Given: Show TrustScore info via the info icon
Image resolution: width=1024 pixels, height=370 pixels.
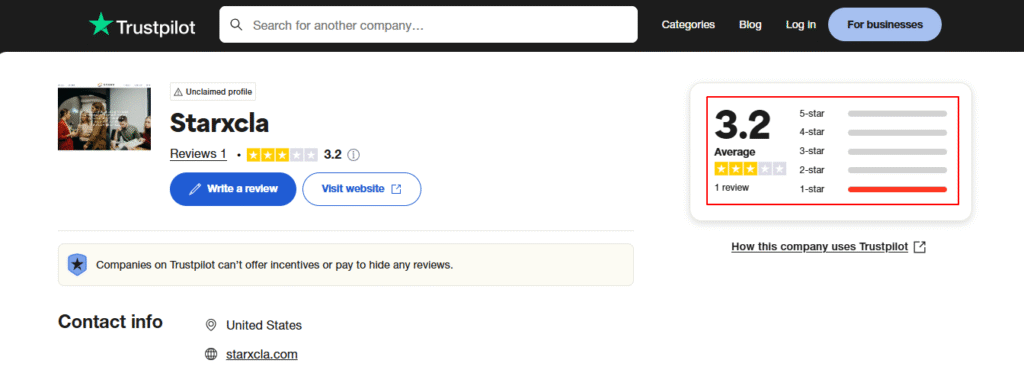Looking at the screenshot, I should [353, 155].
